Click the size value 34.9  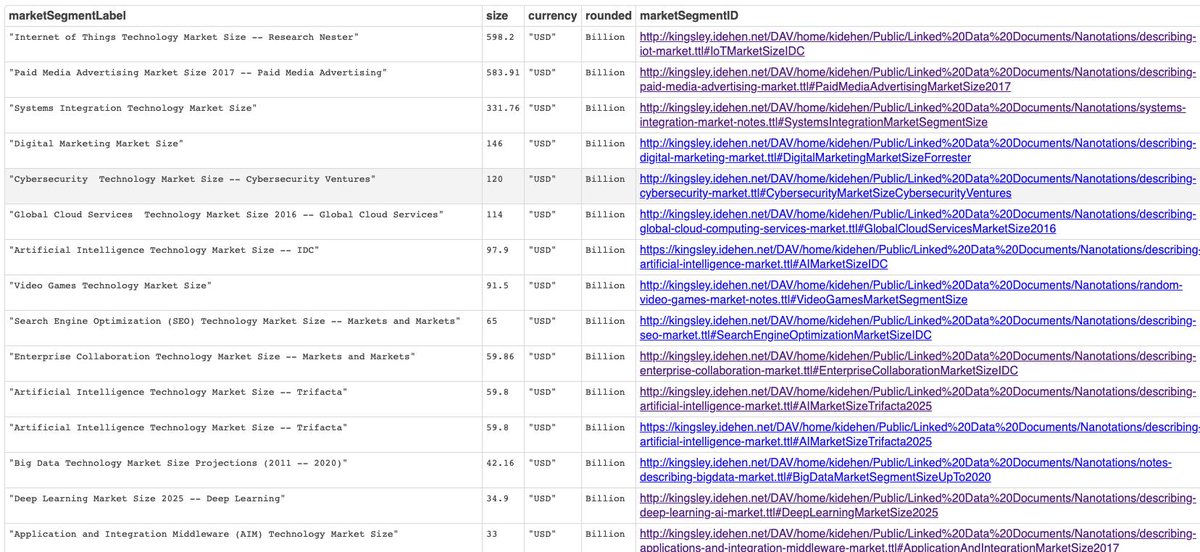click(497, 498)
